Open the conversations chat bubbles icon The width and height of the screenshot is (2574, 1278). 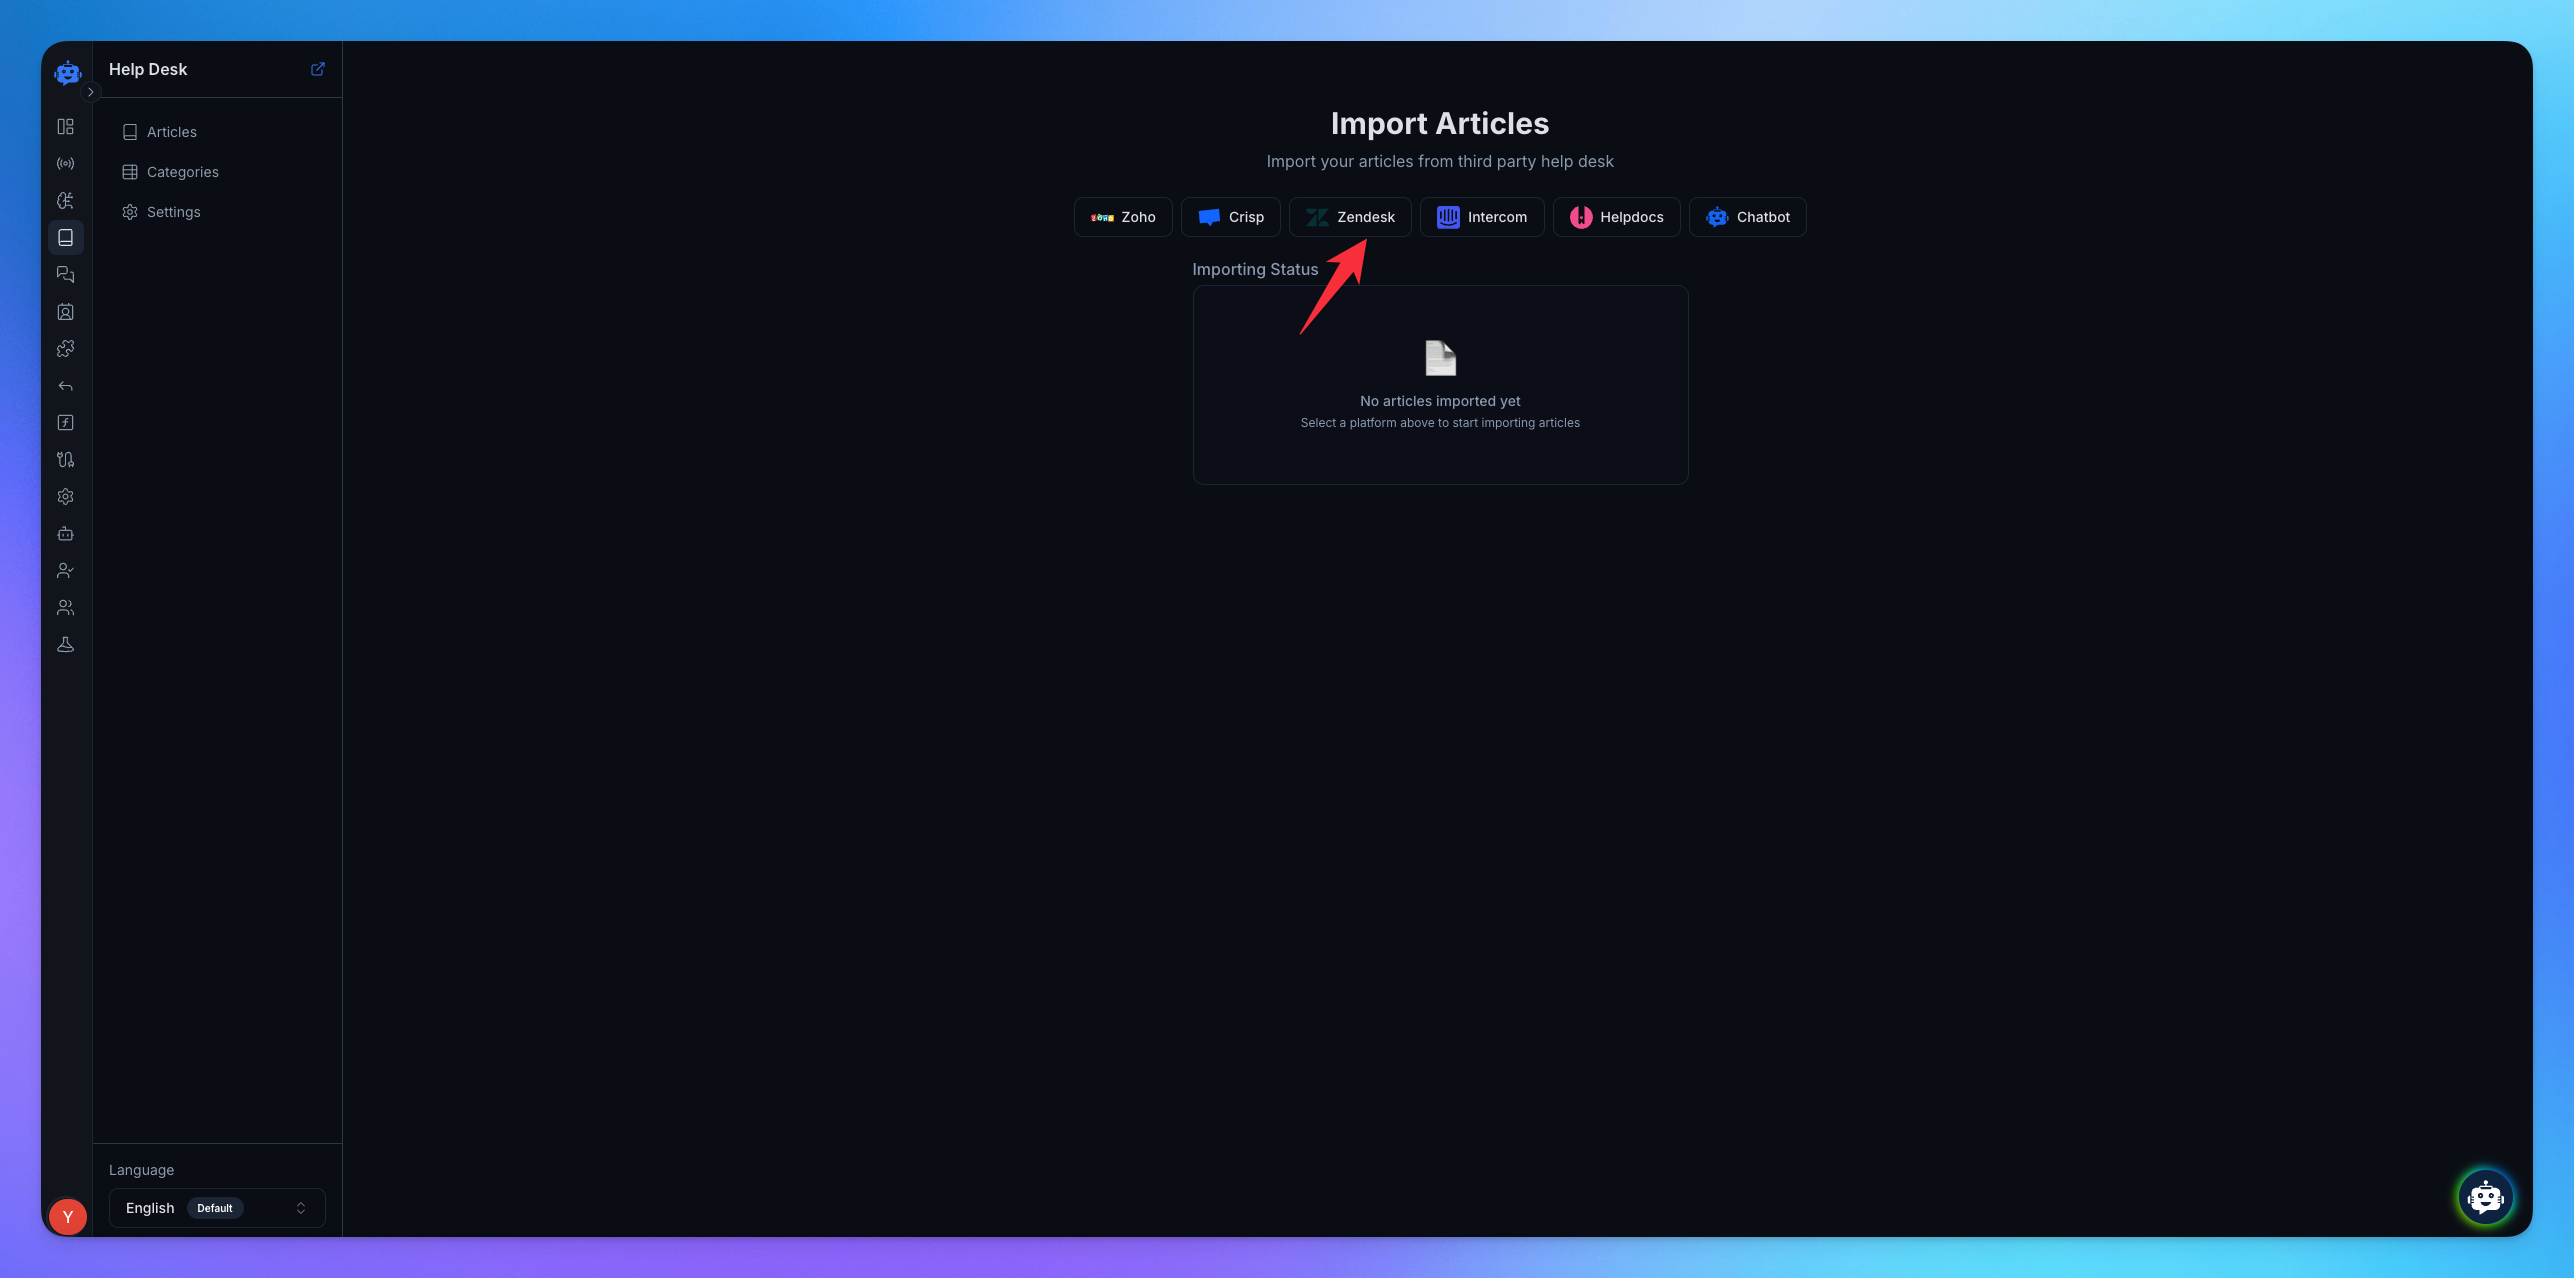66,275
